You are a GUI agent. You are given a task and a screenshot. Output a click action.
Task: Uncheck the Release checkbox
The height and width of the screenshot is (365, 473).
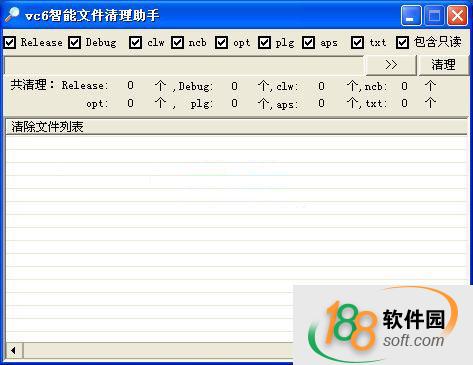point(10,43)
